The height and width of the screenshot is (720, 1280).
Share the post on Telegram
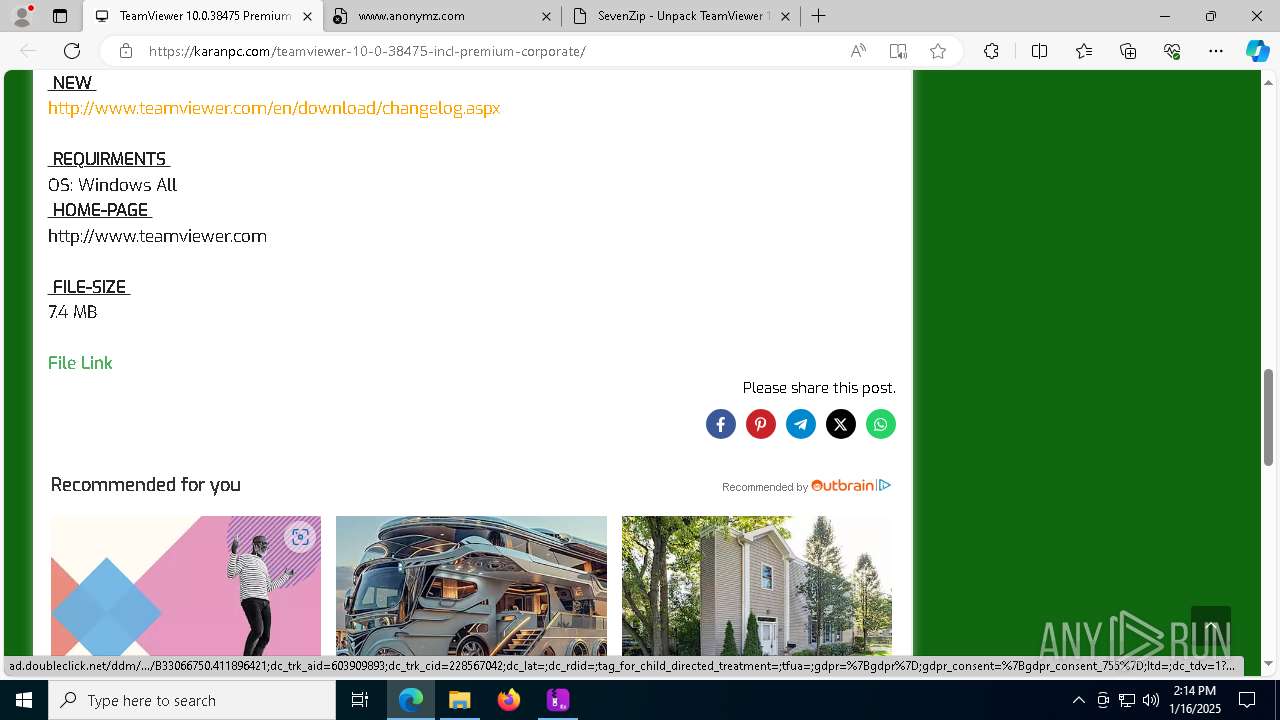click(x=801, y=424)
